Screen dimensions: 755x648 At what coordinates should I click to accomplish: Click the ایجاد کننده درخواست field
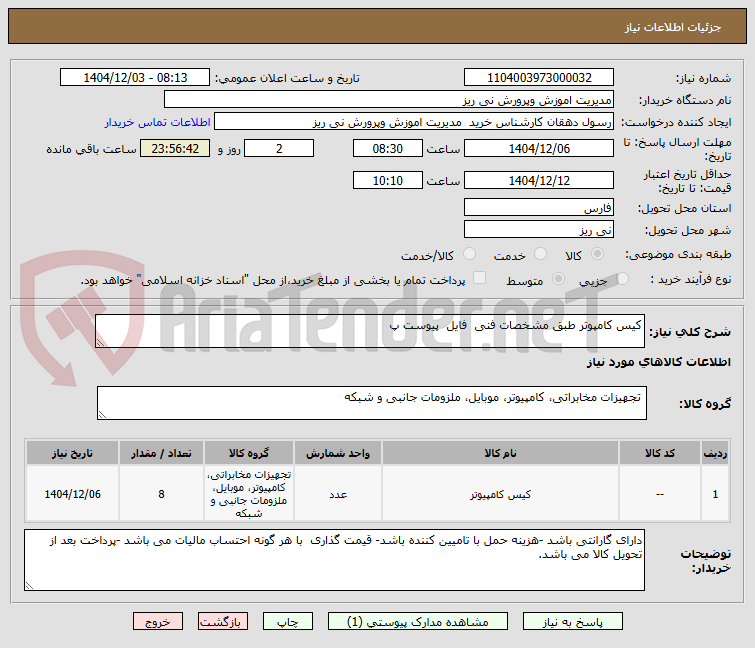click(414, 122)
